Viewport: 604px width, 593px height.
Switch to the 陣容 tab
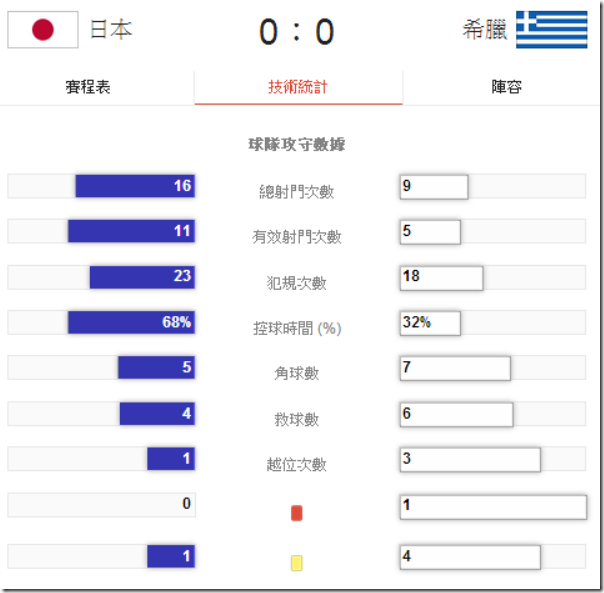tap(506, 87)
